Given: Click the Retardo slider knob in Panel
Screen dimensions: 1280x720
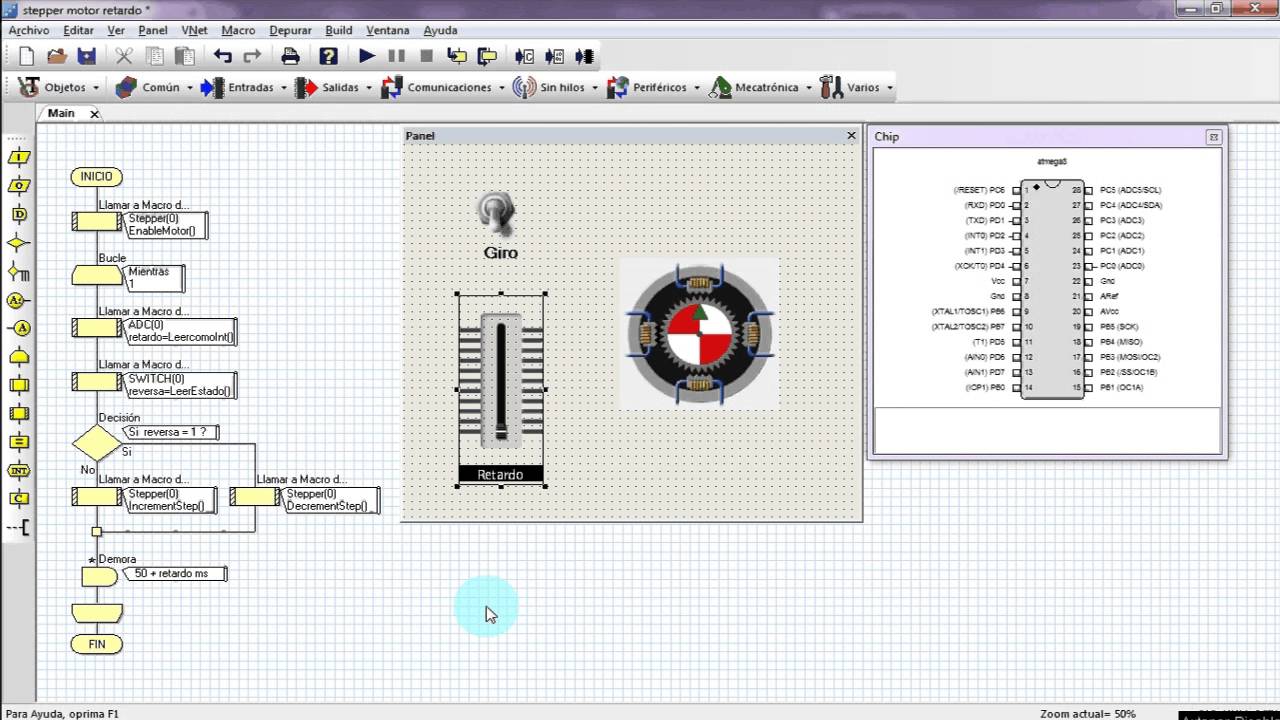Looking at the screenshot, I should coord(501,434).
